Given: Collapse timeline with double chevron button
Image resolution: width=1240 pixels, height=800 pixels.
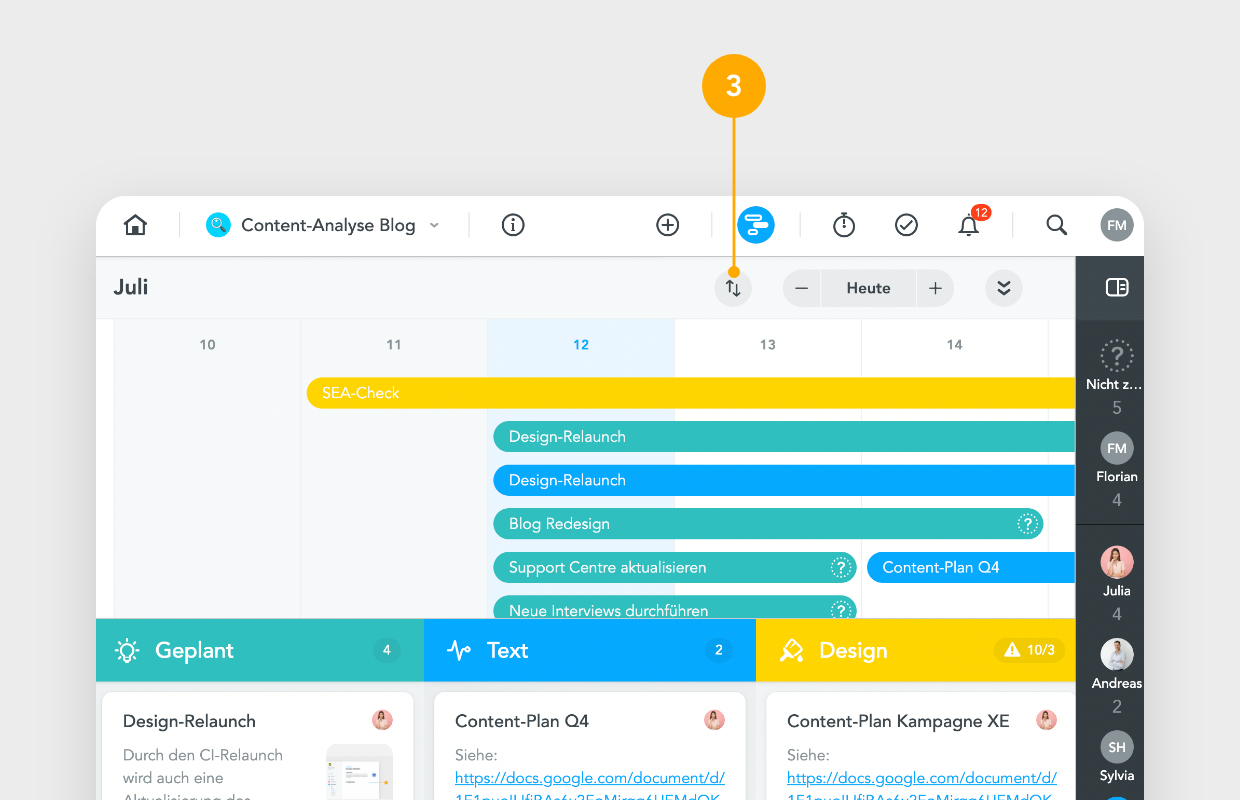Looking at the screenshot, I should 1004,289.
